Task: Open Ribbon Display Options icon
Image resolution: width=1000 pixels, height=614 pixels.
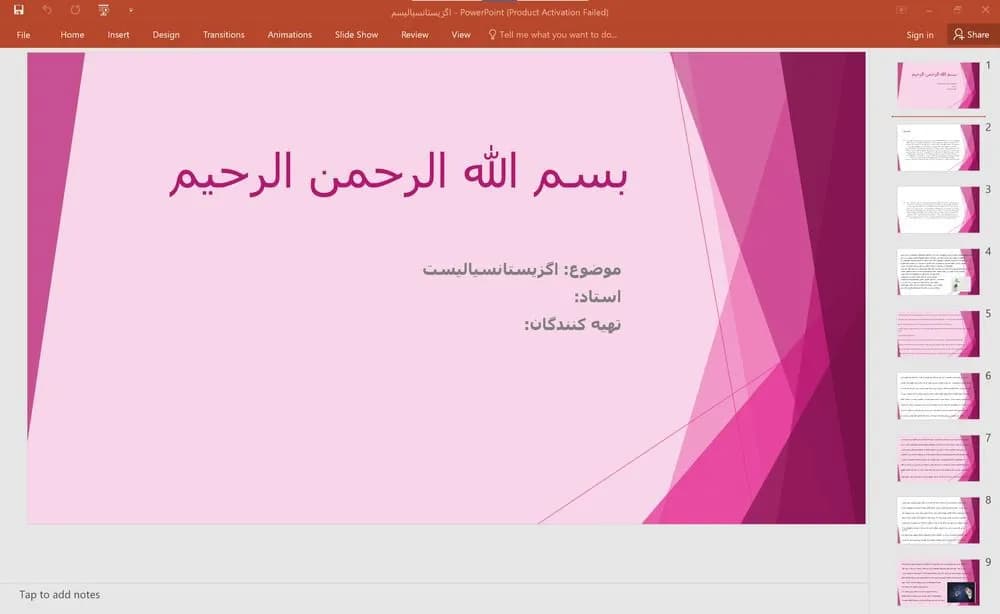Action: (901, 10)
